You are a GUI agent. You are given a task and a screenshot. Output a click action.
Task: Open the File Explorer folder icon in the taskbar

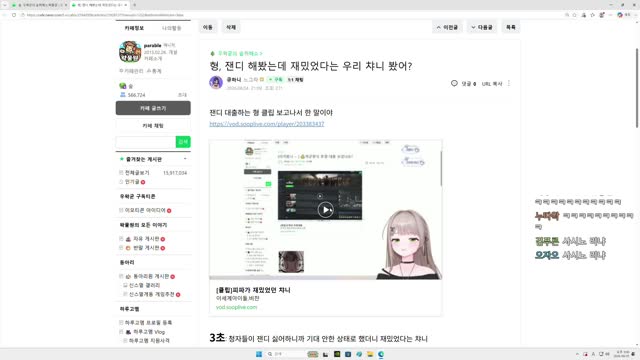pyautogui.click(x=370, y=354)
